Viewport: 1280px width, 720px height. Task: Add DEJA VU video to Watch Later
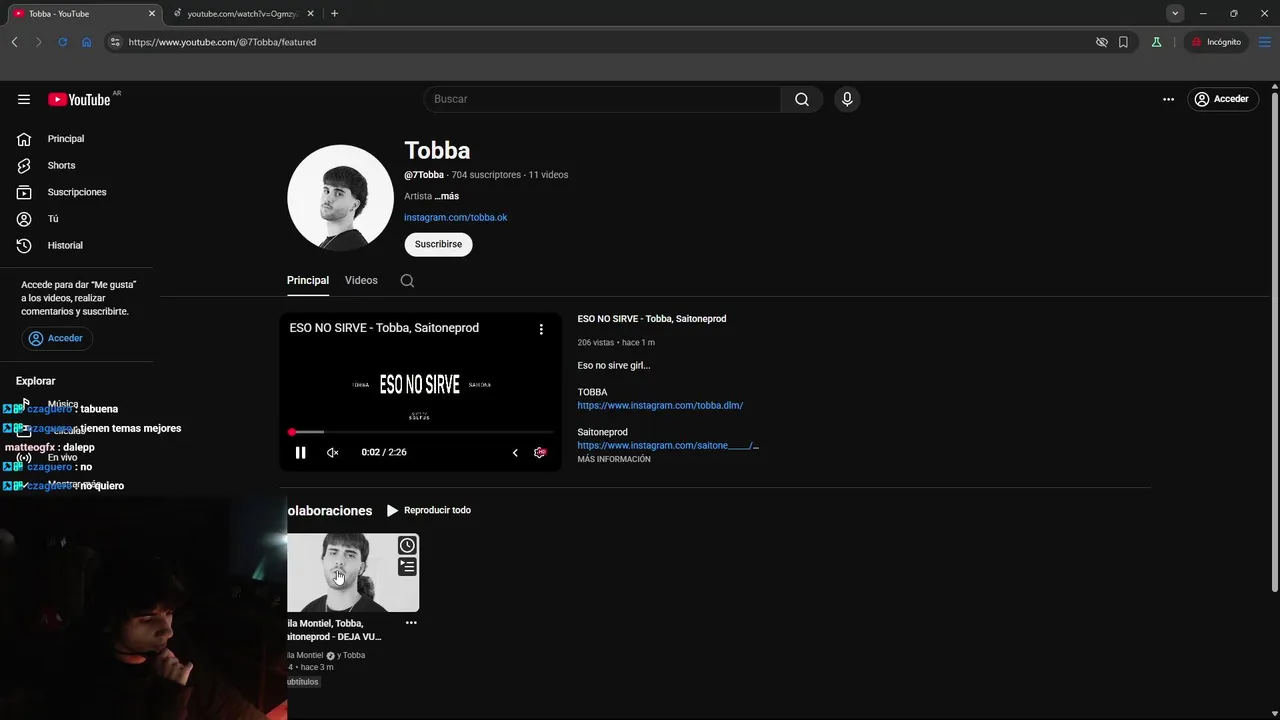tap(407, 545)
